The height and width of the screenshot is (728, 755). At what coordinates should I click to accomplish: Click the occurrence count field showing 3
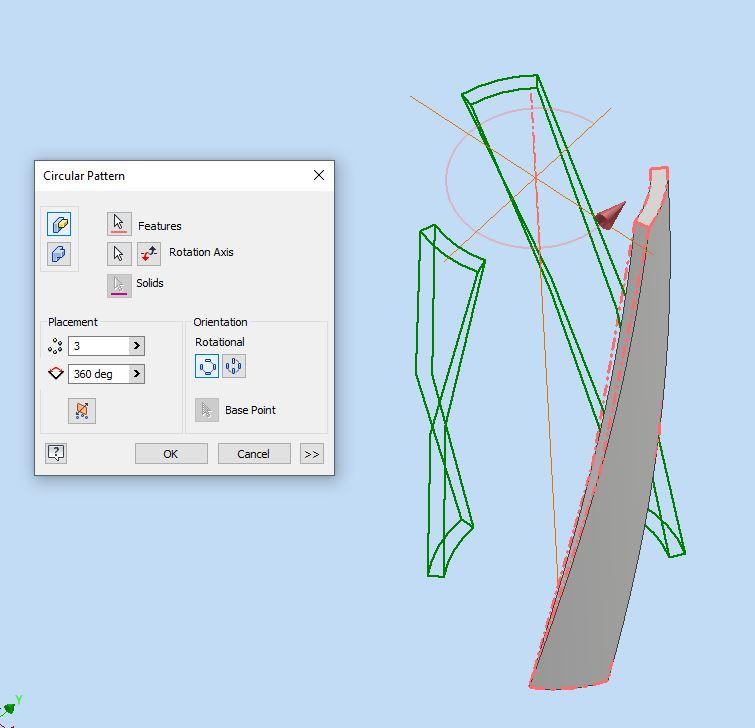pos(98,346)
